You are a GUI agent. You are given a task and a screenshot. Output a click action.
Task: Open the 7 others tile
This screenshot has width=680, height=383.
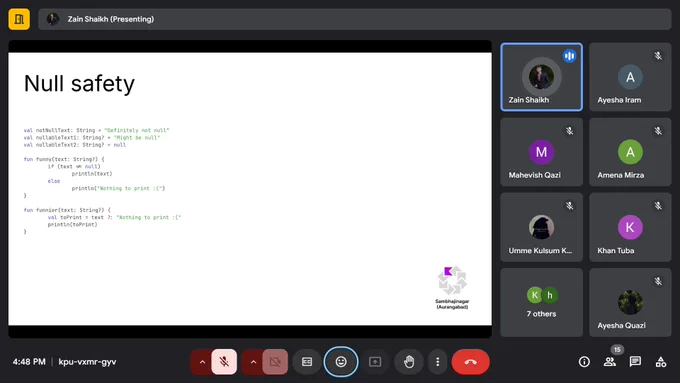point(541,302)
